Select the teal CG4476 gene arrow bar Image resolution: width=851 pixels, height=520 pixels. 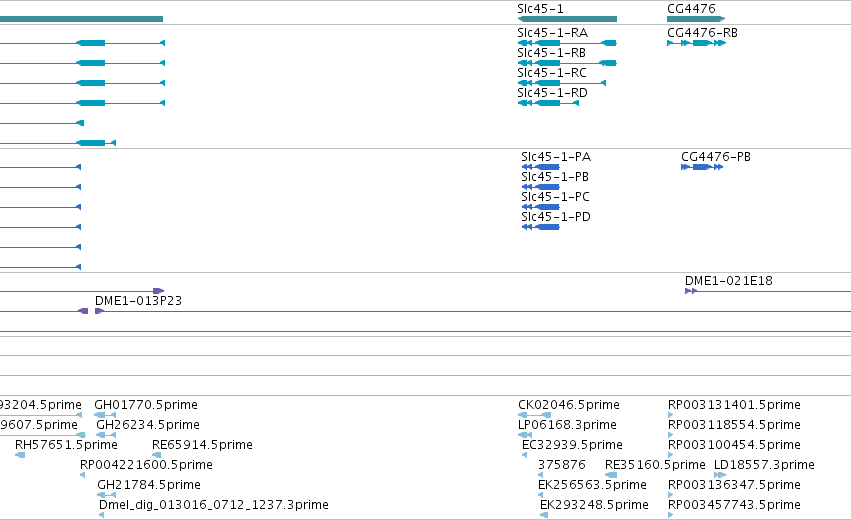click(696, 19)
